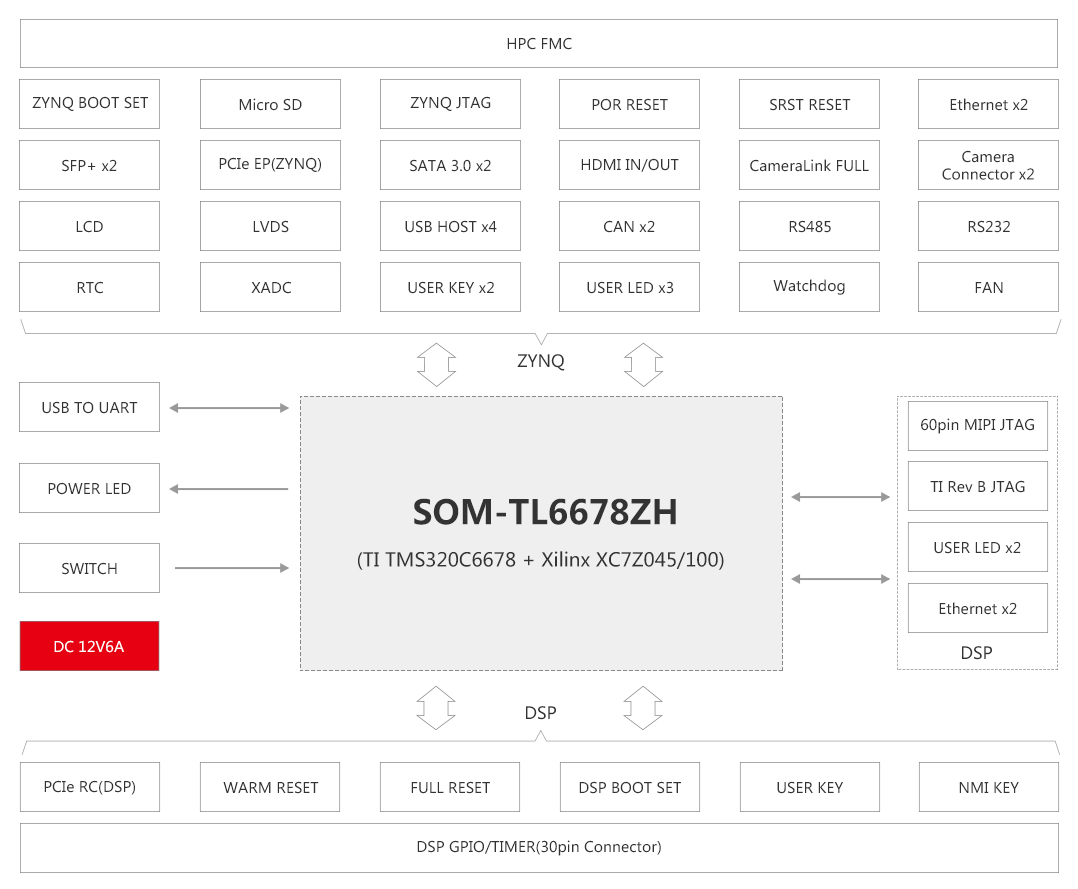
Task: Click the XADC block
Action: point(270,287)
